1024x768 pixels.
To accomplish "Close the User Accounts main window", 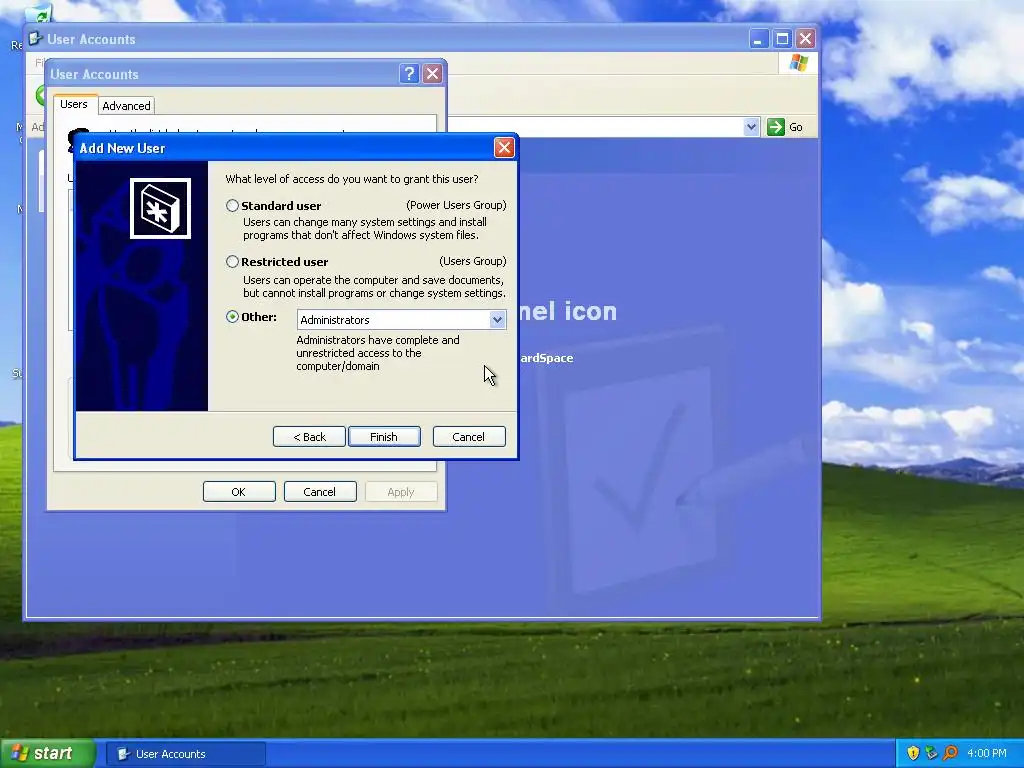I will pos(805,39).
